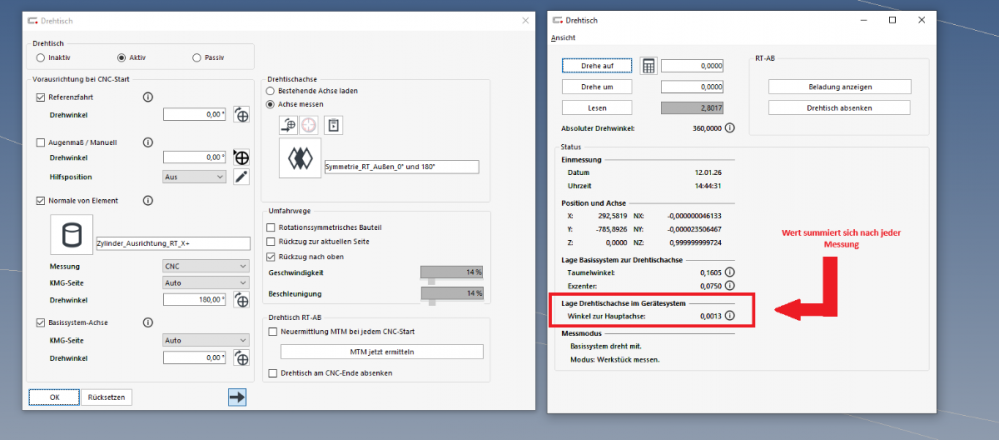This screenshot has height=440, width=999.
Task: Click info icon for Winkel zur Hauptachse
Action: coord(729,316)
